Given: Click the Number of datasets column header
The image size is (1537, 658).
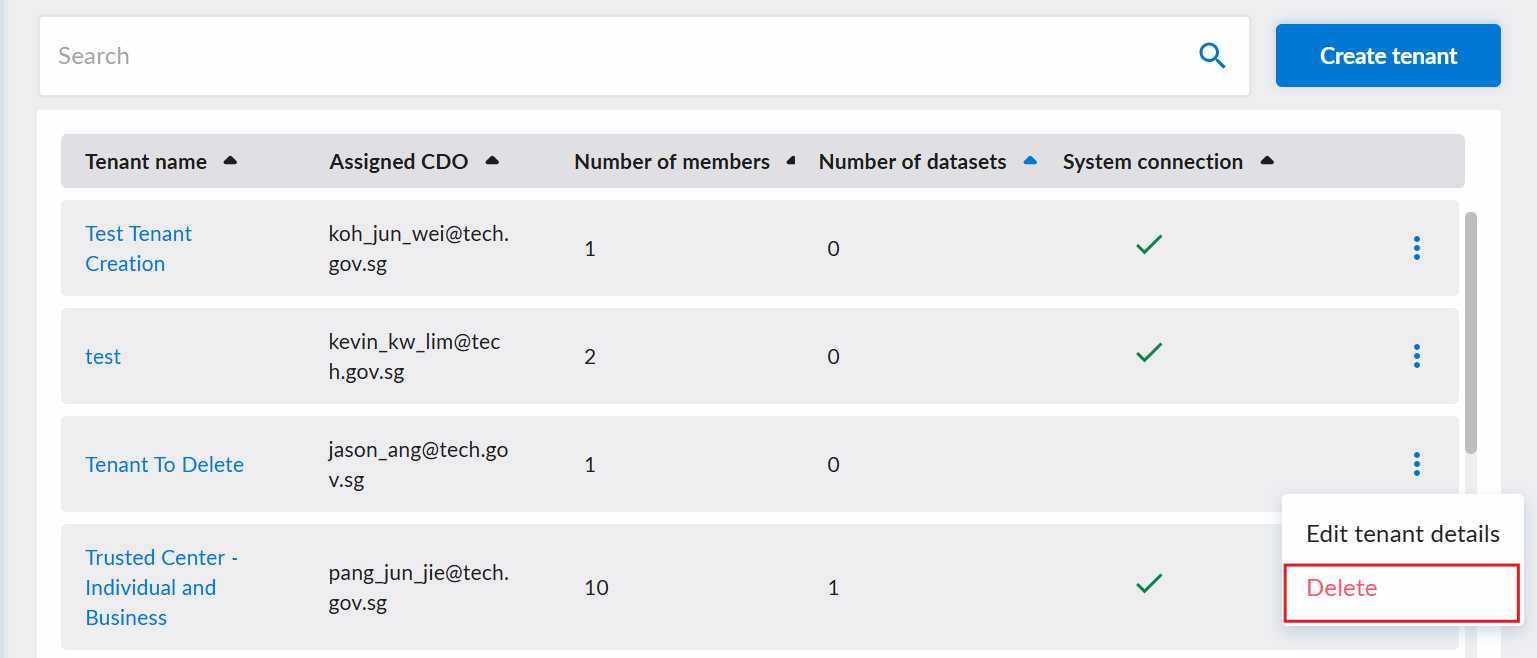Looking at the screenshot, I should (913, 162).
